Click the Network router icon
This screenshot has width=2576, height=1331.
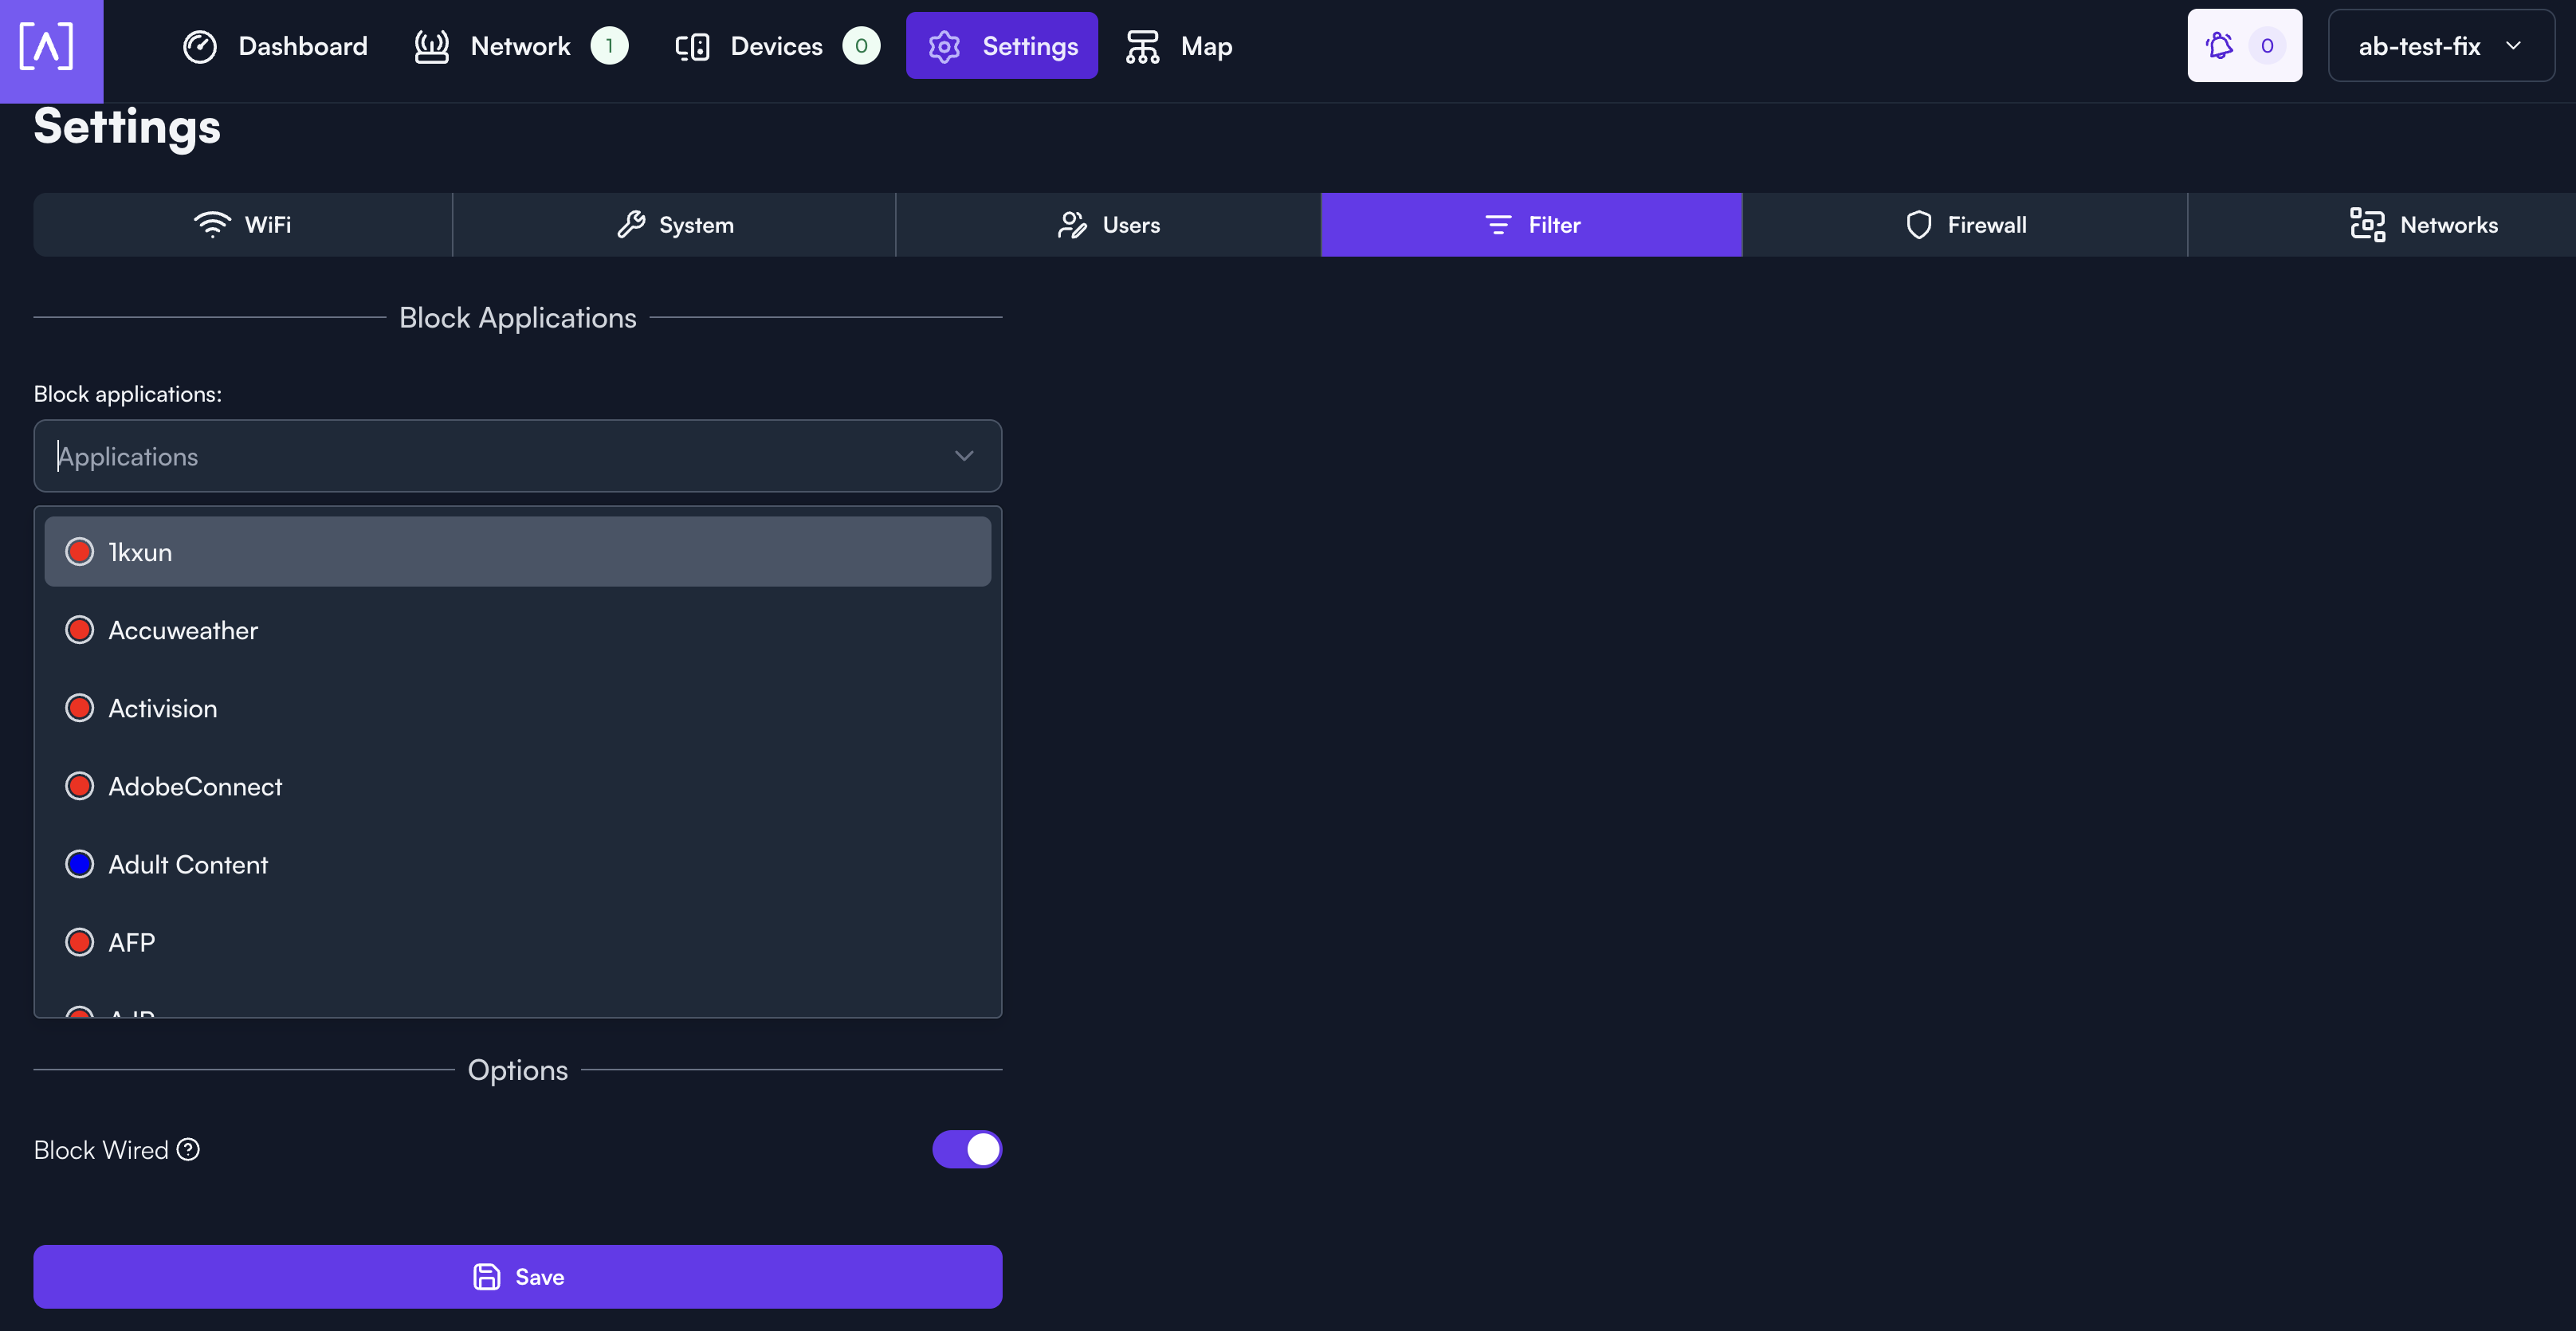pos(431,46)
